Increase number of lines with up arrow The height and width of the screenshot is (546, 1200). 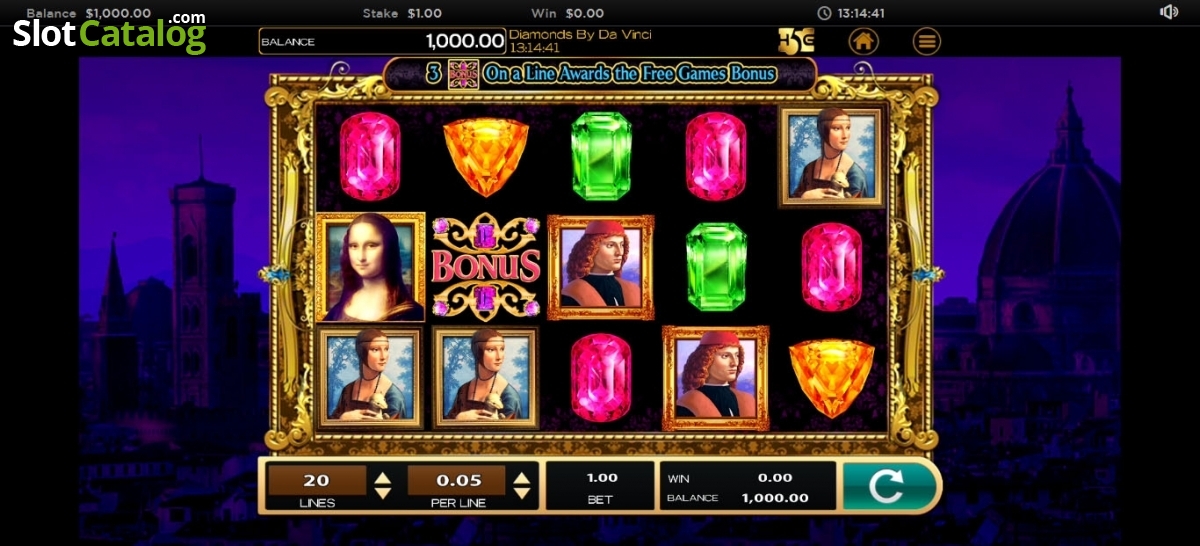coord(382,477)
